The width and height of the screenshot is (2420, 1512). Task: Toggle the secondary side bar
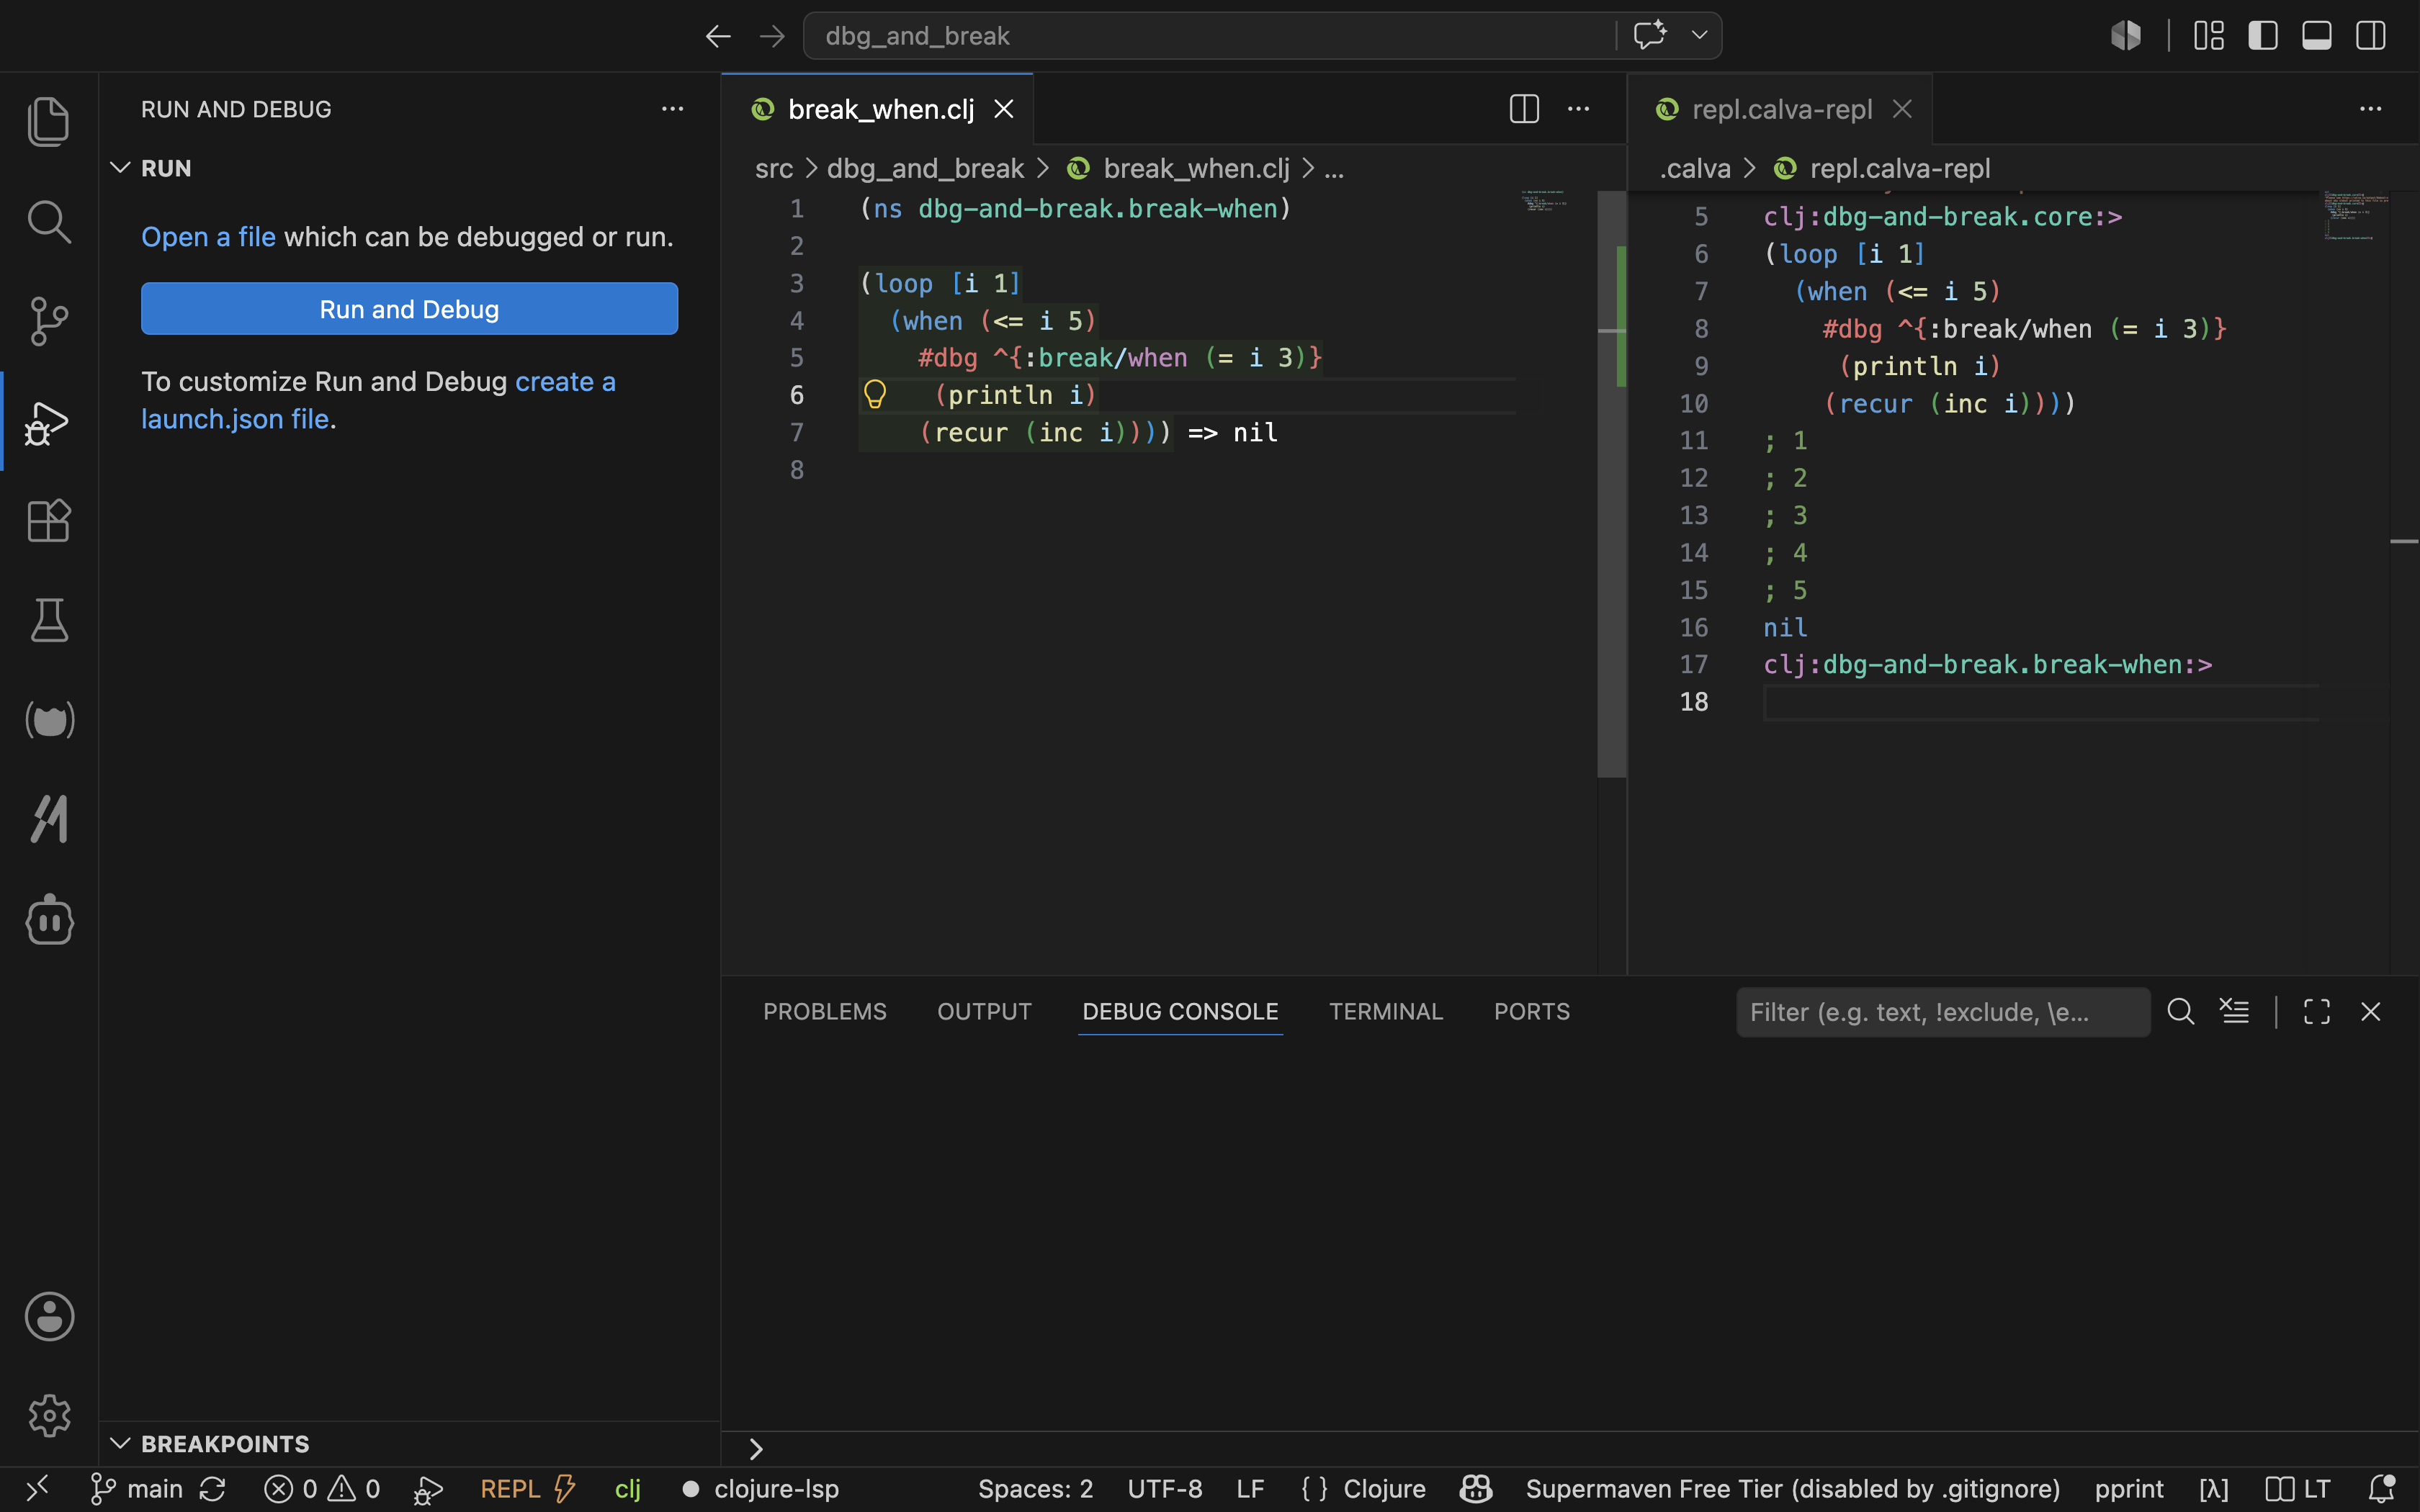pyautogui.click(x=2371, y=36)
